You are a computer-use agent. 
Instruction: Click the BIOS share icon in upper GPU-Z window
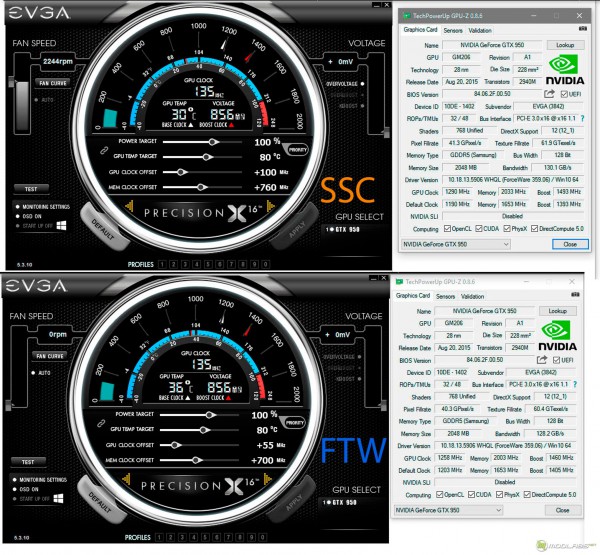[549, 93]
